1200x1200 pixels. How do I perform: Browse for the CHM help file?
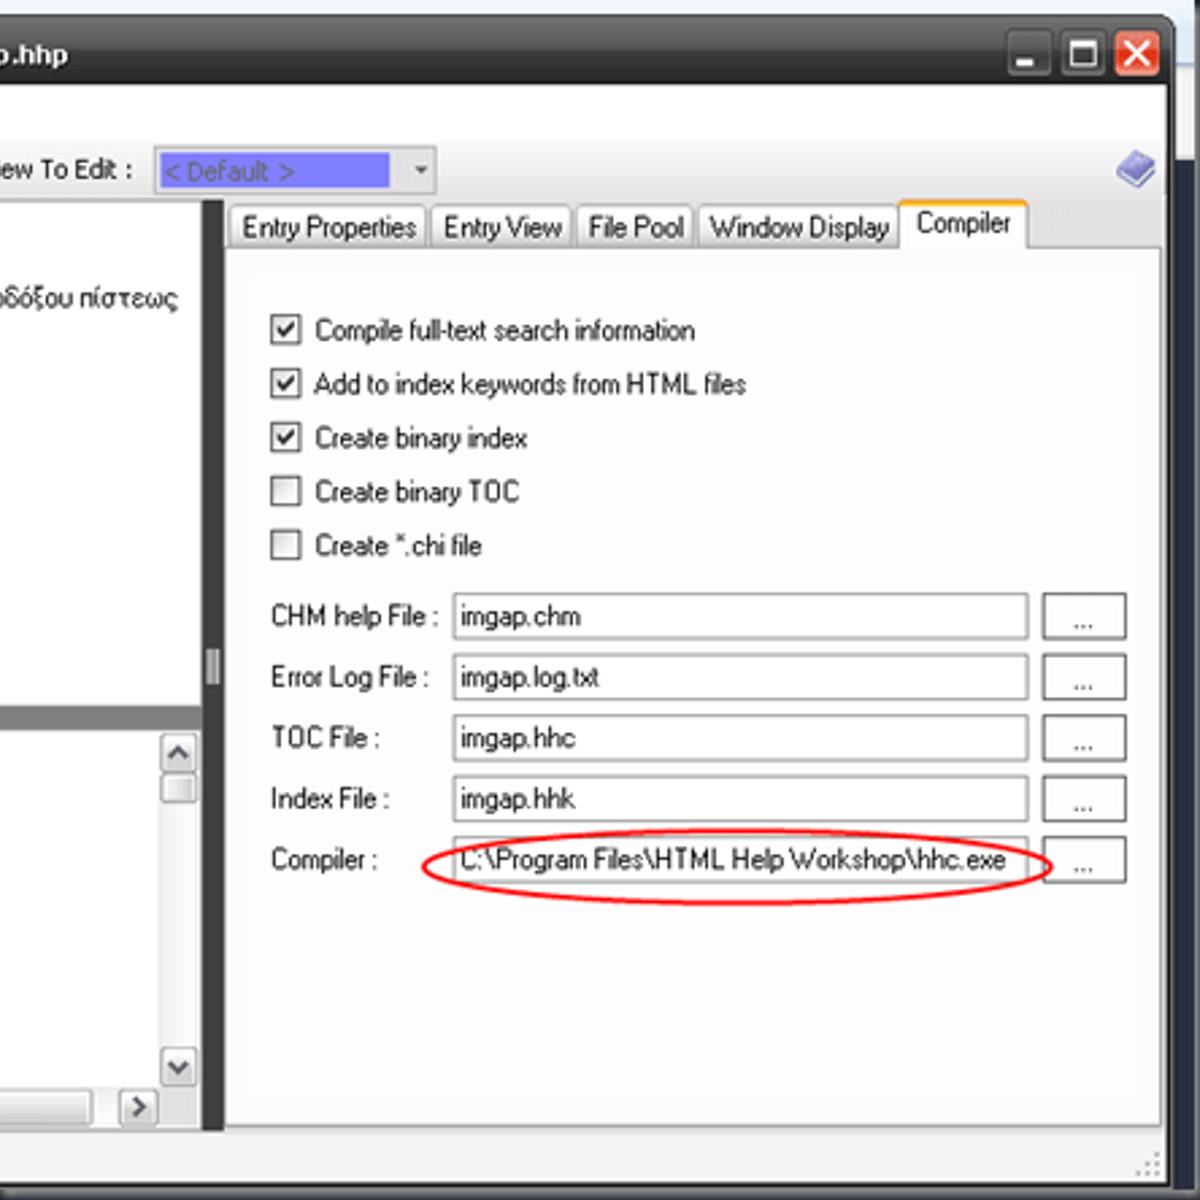click(1083, 616)
